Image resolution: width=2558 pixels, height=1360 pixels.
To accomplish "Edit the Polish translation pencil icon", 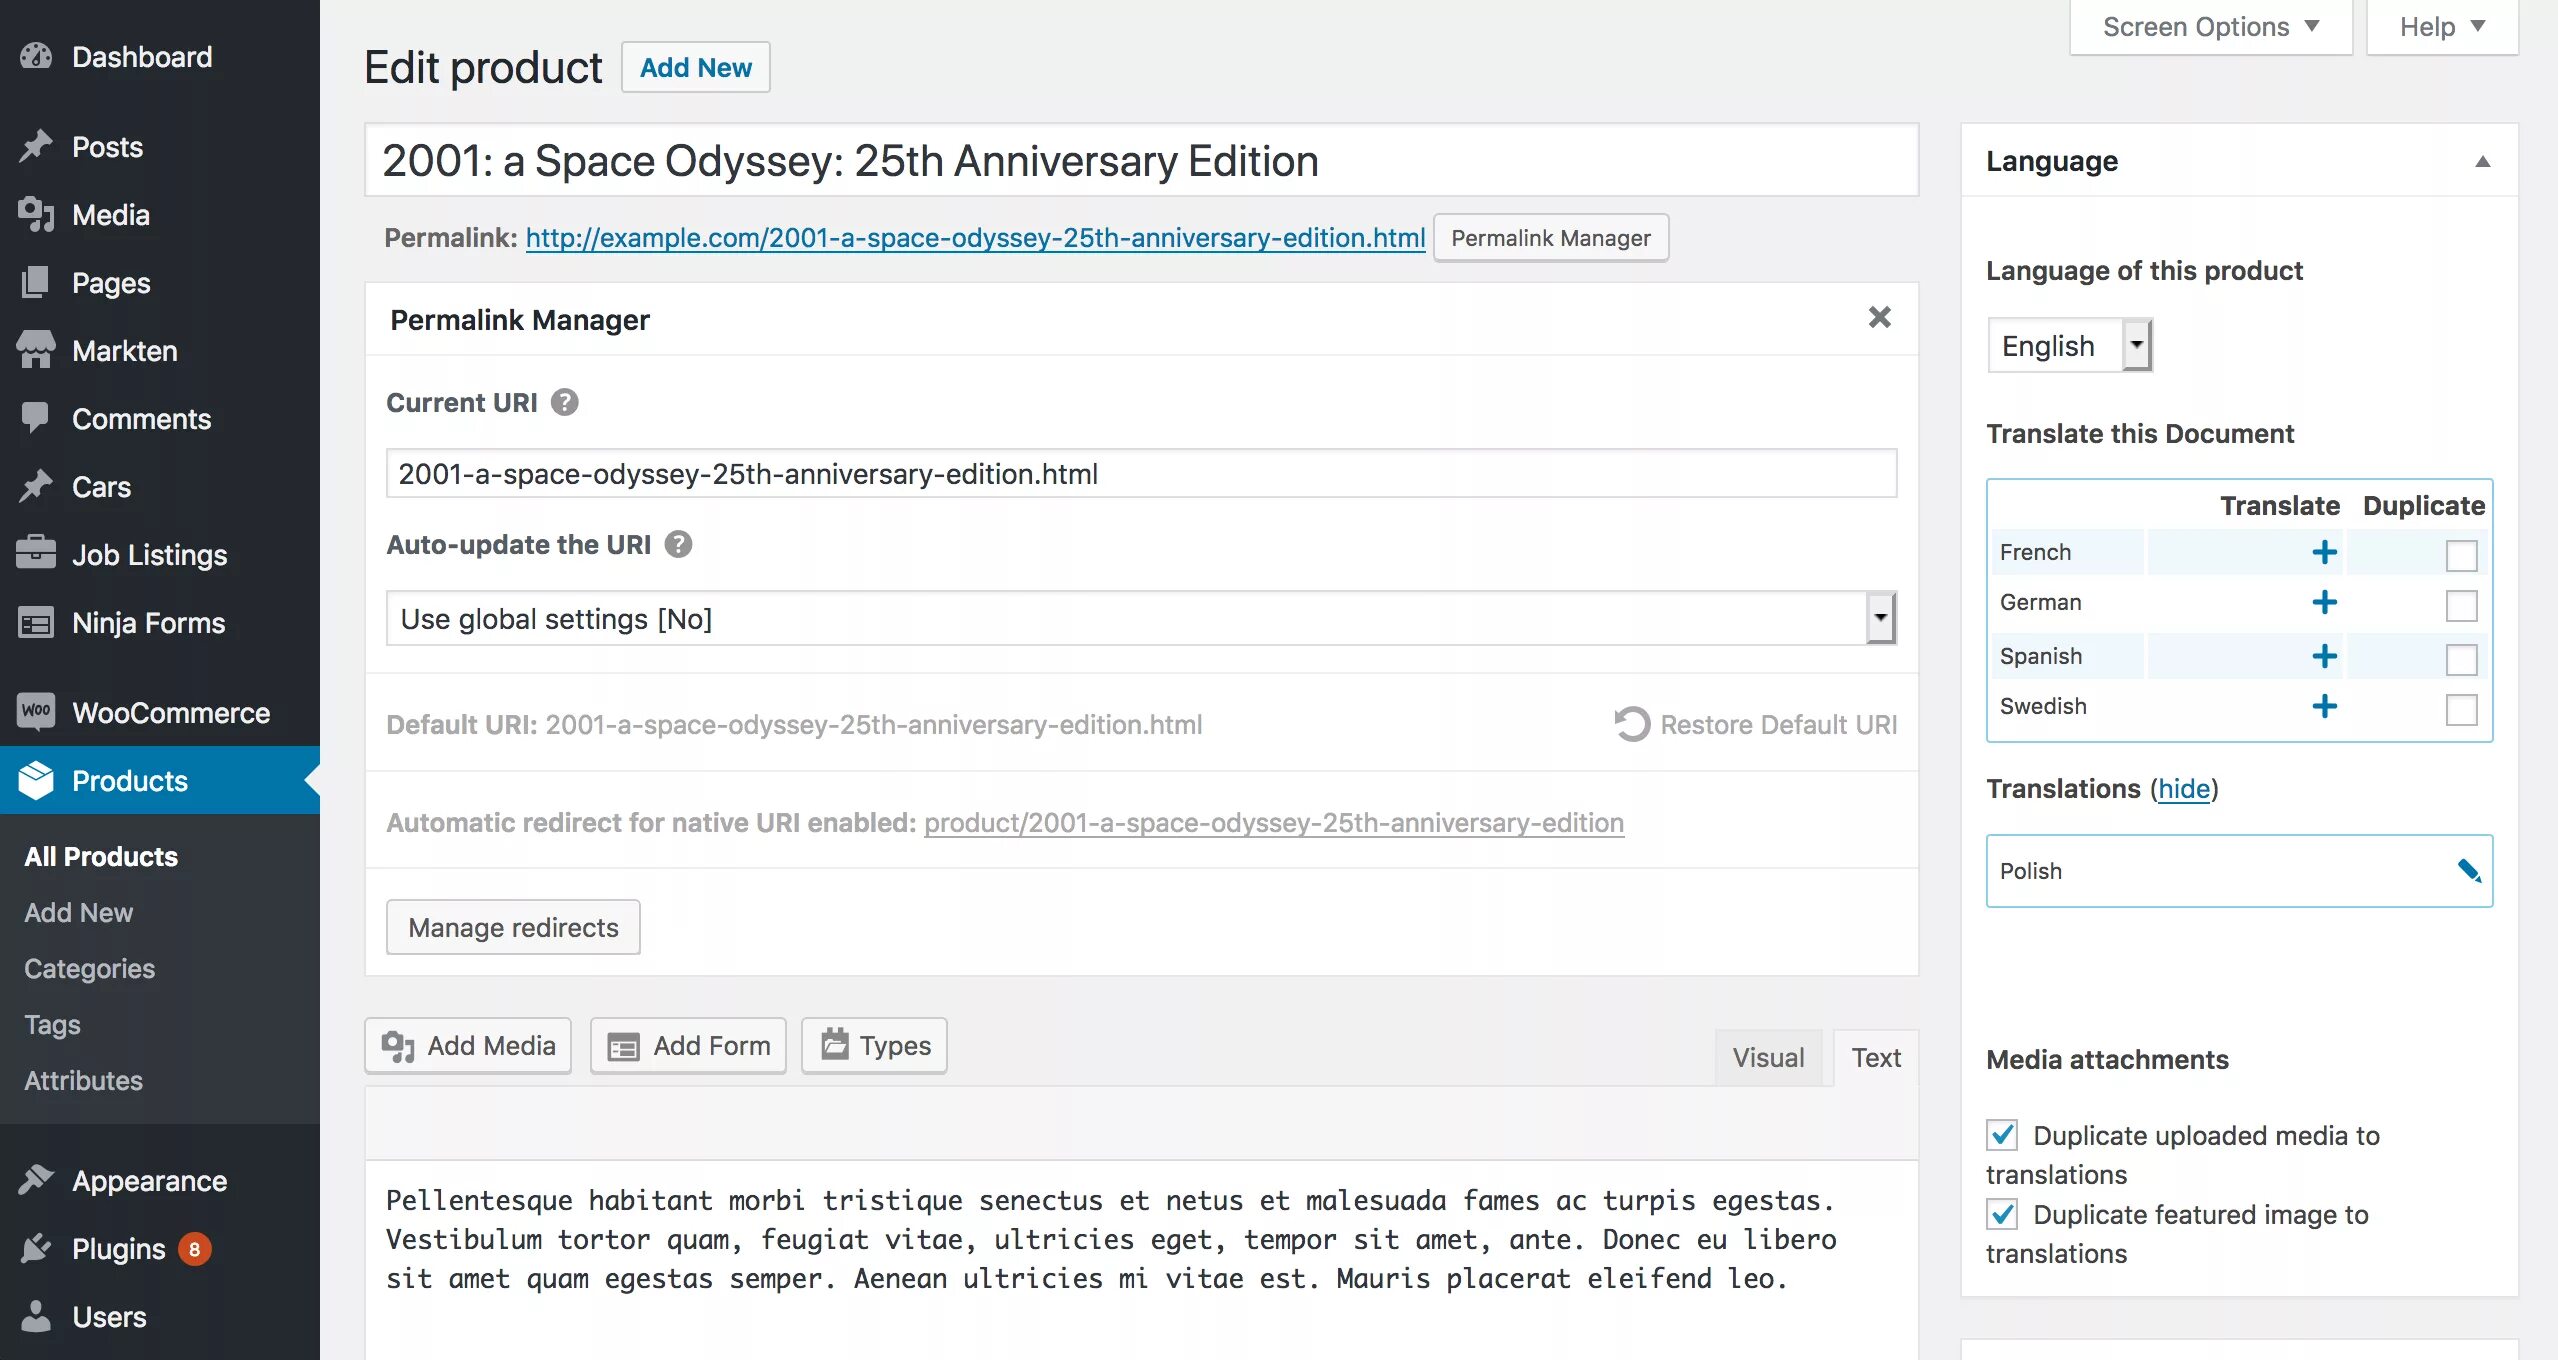I will [2468, 870].
